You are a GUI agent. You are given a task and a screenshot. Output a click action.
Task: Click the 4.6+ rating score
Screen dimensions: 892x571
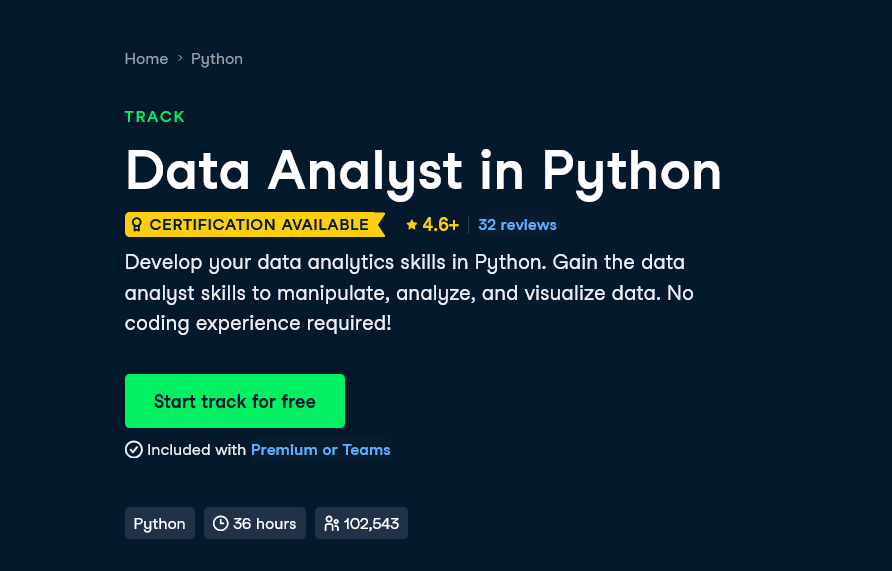pyautogui.click(x=441, y=225)
